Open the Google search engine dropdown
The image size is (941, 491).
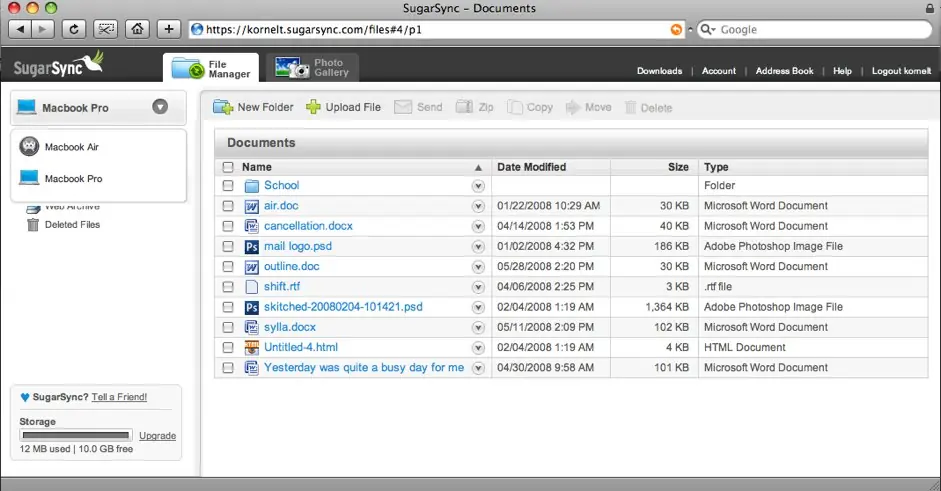tap(708, 29)
